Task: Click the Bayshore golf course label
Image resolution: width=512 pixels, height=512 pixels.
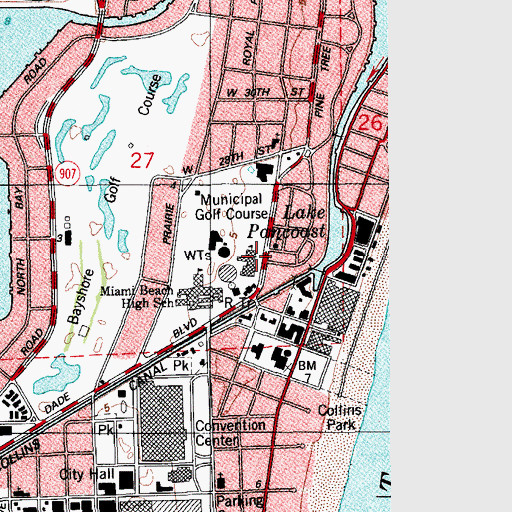Action: click(80, 296)
